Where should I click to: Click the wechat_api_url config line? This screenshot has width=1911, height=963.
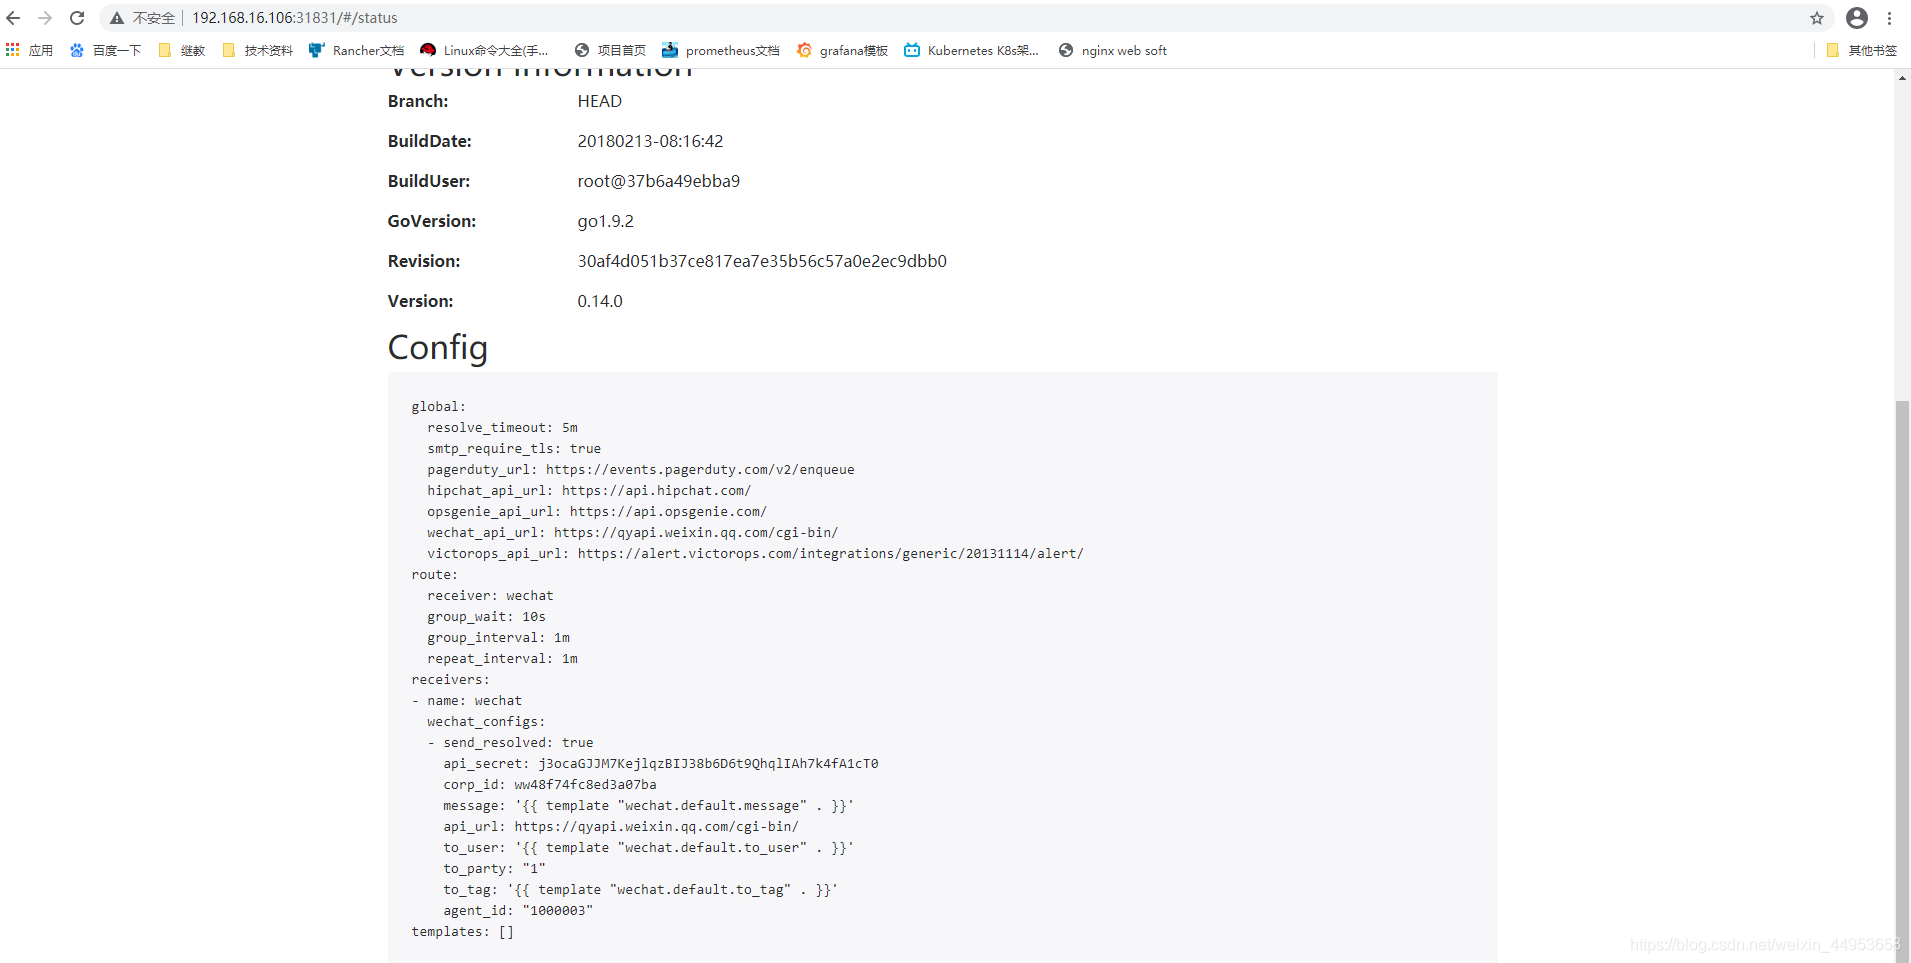pyautogui.click(x=633, y=532)
